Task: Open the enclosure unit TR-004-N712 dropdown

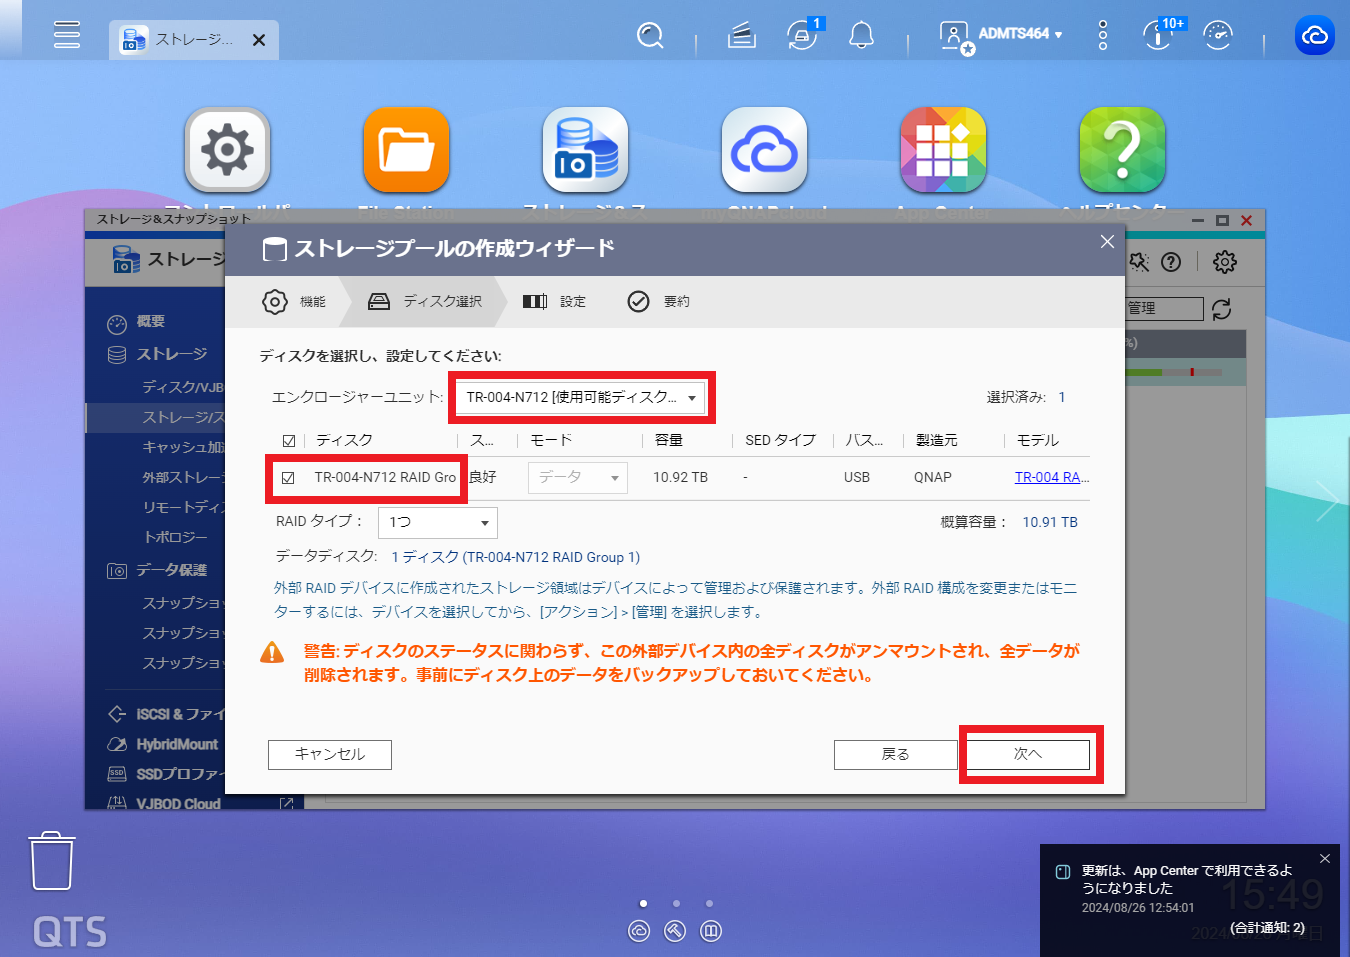Action: pyautogui.click(x=581, y=397)
